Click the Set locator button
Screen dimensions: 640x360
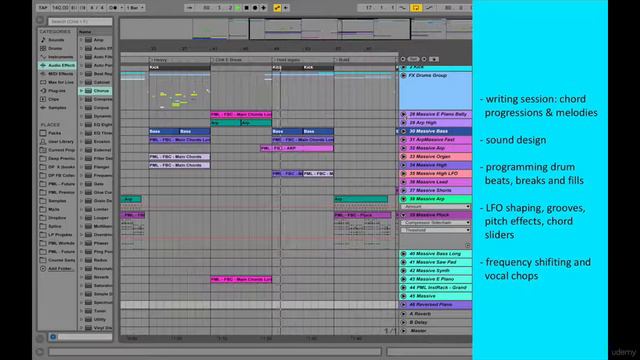pyautogui.click(x=413, y=59)
